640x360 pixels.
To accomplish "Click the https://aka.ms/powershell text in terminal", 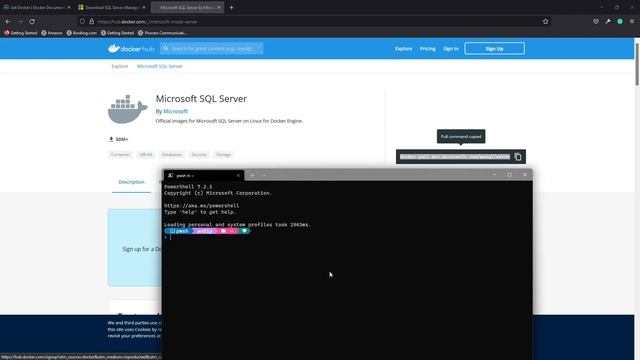I will point(202,206).
